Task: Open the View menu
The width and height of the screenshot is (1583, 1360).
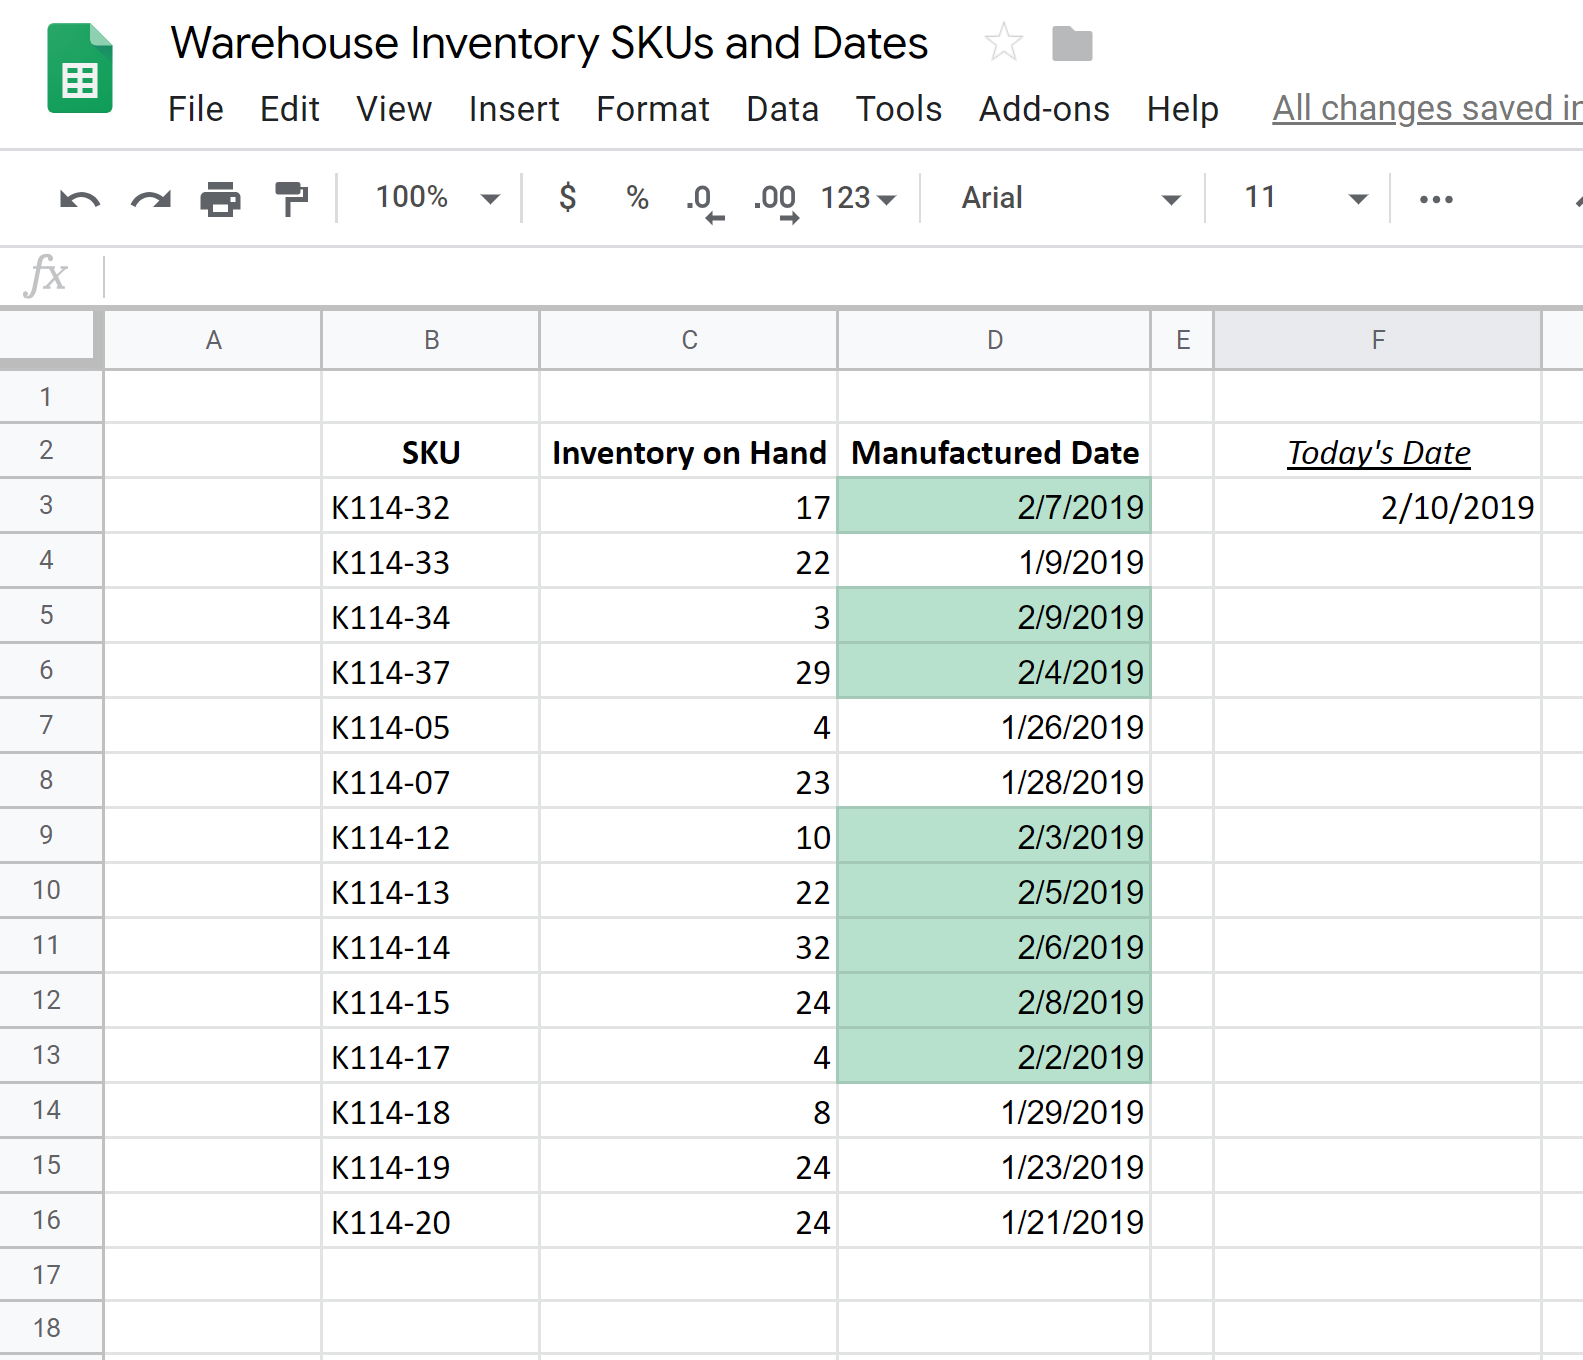Action: tap(394, 108)
